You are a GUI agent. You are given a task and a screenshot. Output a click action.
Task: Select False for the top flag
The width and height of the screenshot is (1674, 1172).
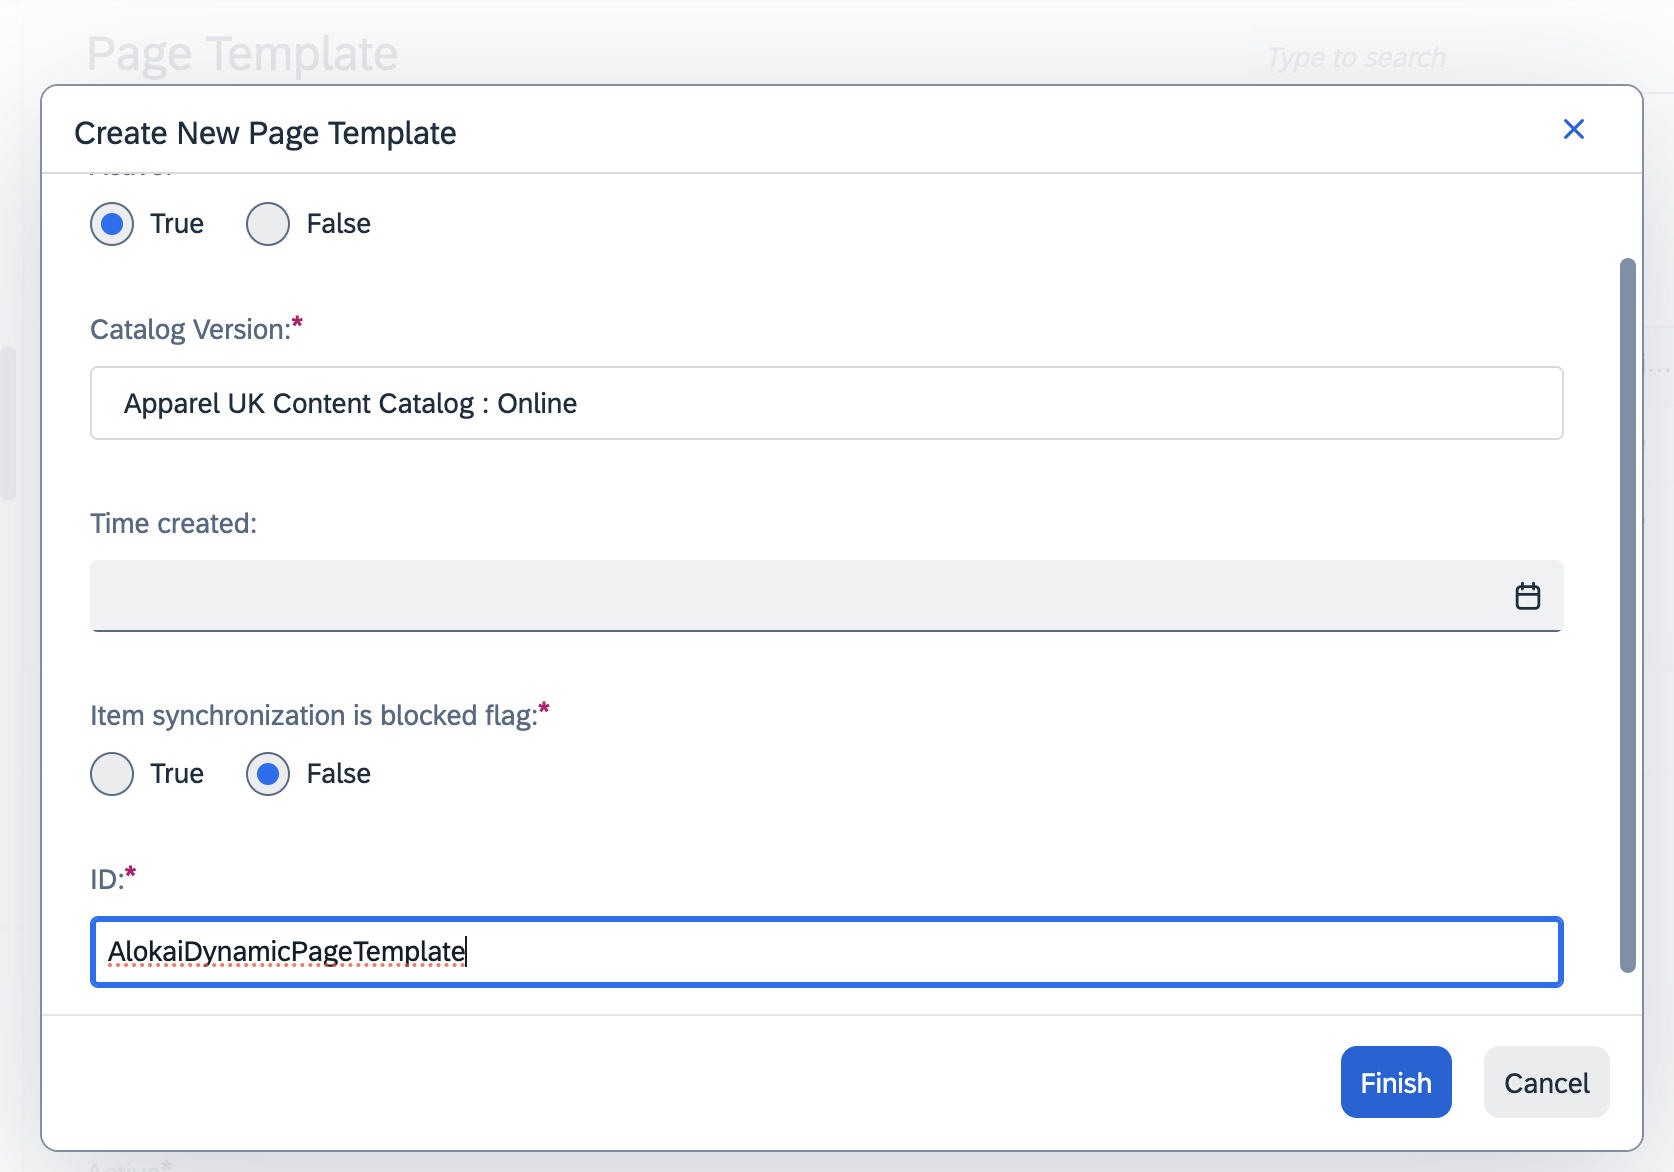point(267,223)
